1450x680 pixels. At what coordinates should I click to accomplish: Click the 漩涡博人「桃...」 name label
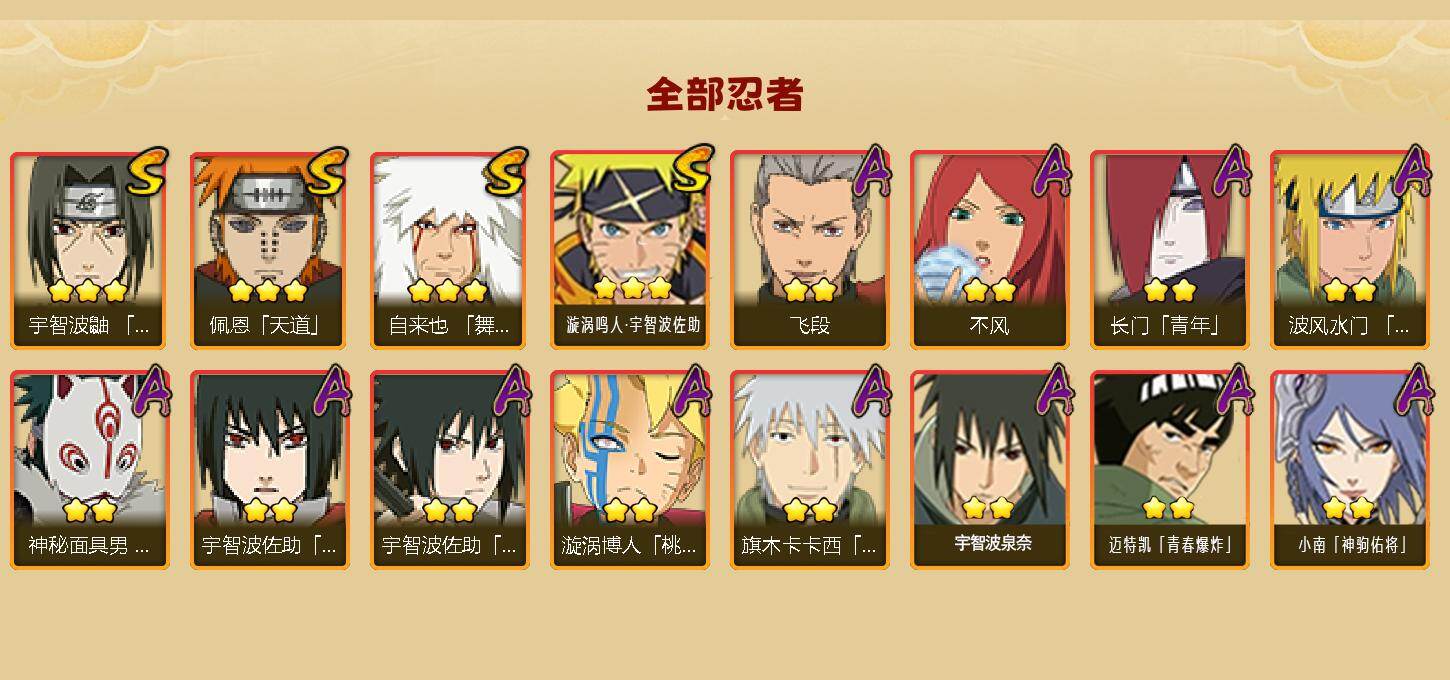(x=629, y=546)
